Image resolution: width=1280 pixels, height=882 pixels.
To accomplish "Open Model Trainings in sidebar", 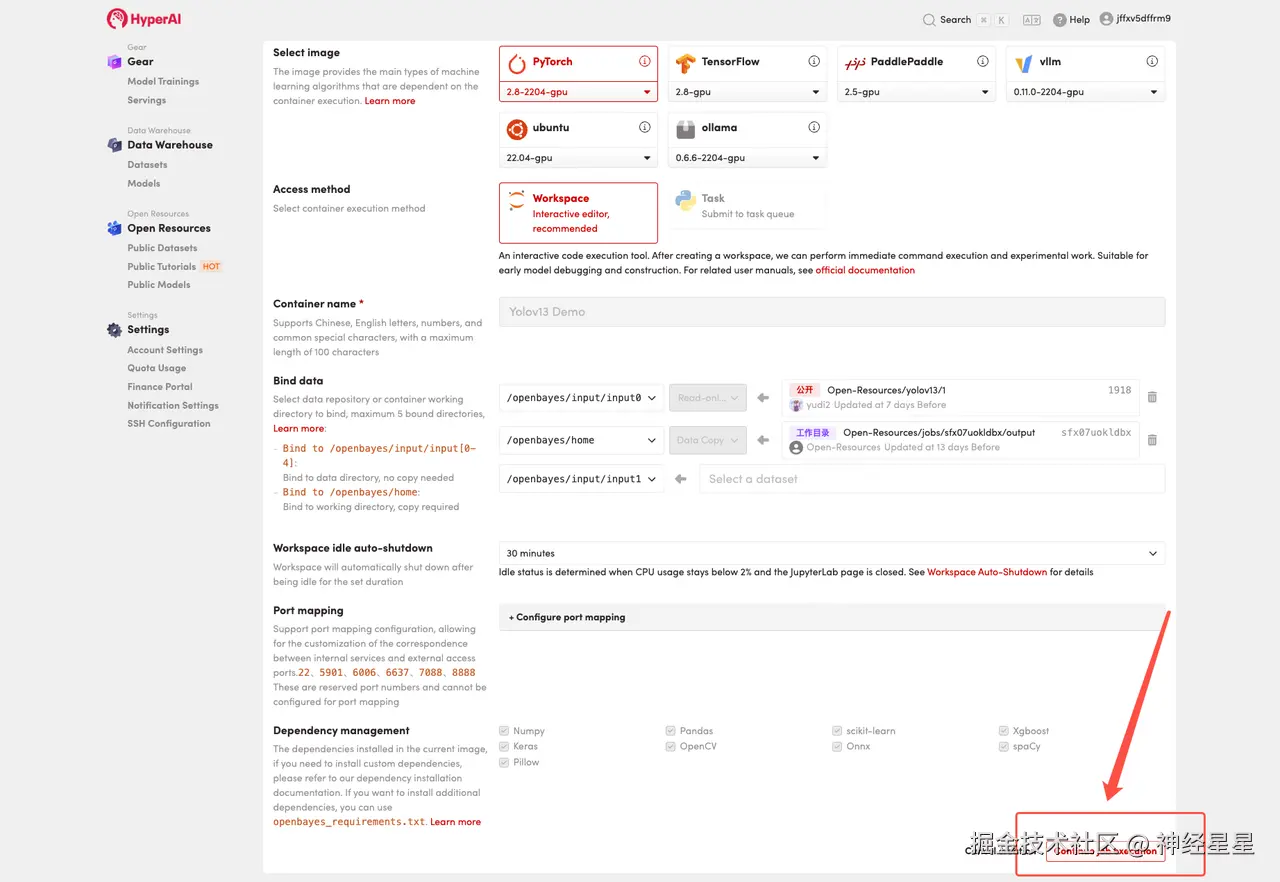I will pyautogui.click(x=163, y=82).
